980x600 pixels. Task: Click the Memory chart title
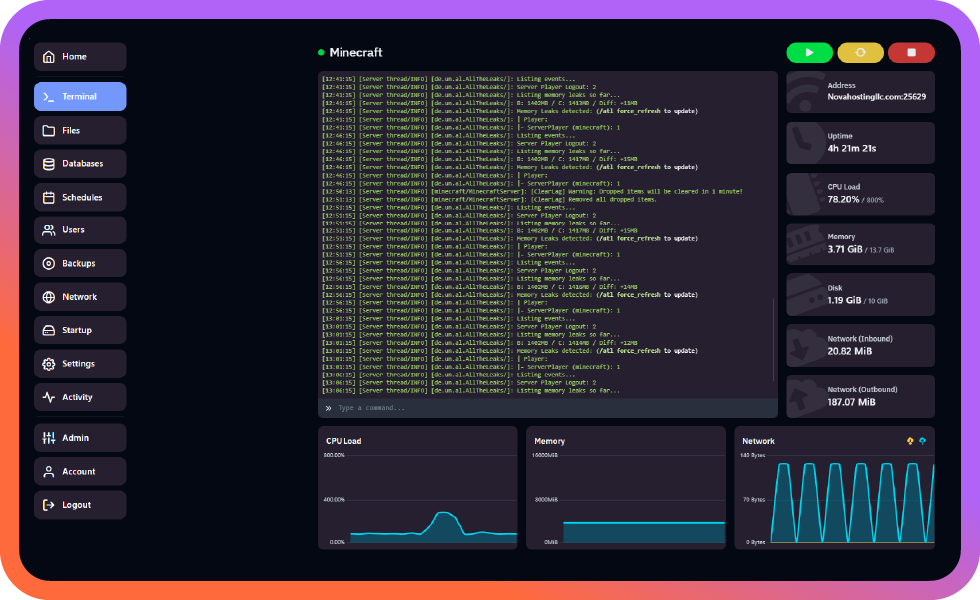(549, 441)
